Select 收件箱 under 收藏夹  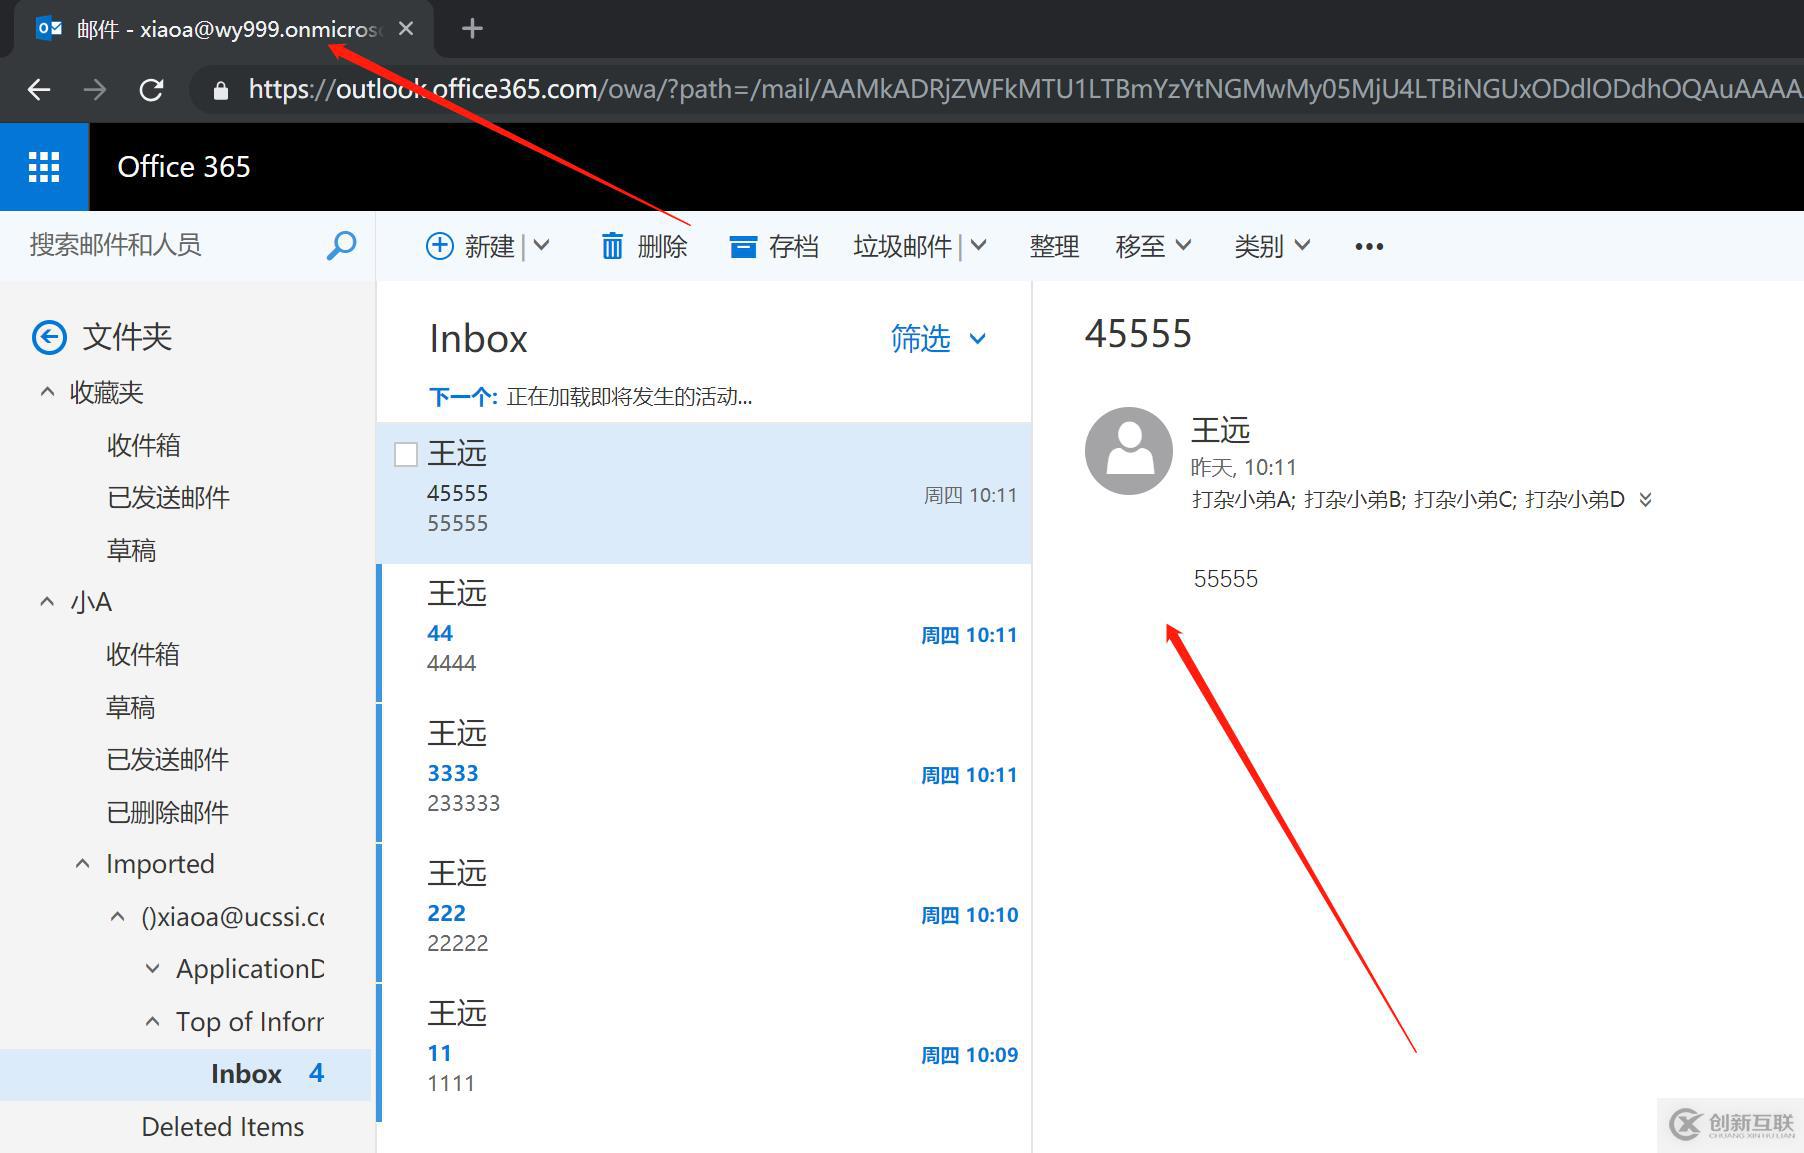click(143, 445)
